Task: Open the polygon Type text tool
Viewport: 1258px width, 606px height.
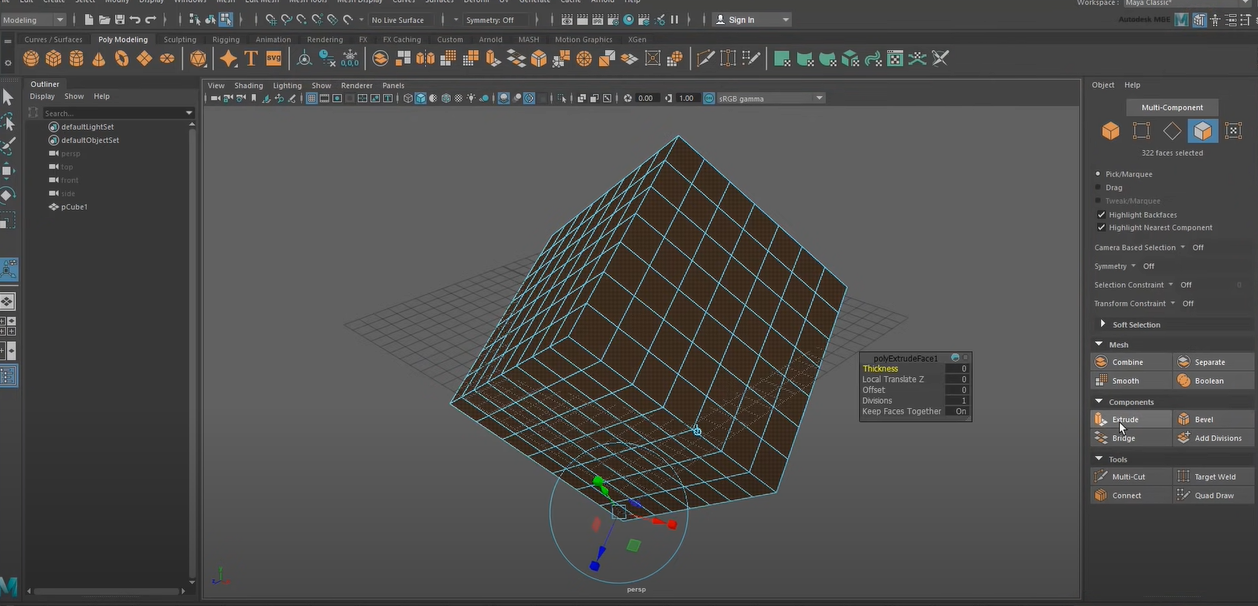Action: (x=251, y=59)
